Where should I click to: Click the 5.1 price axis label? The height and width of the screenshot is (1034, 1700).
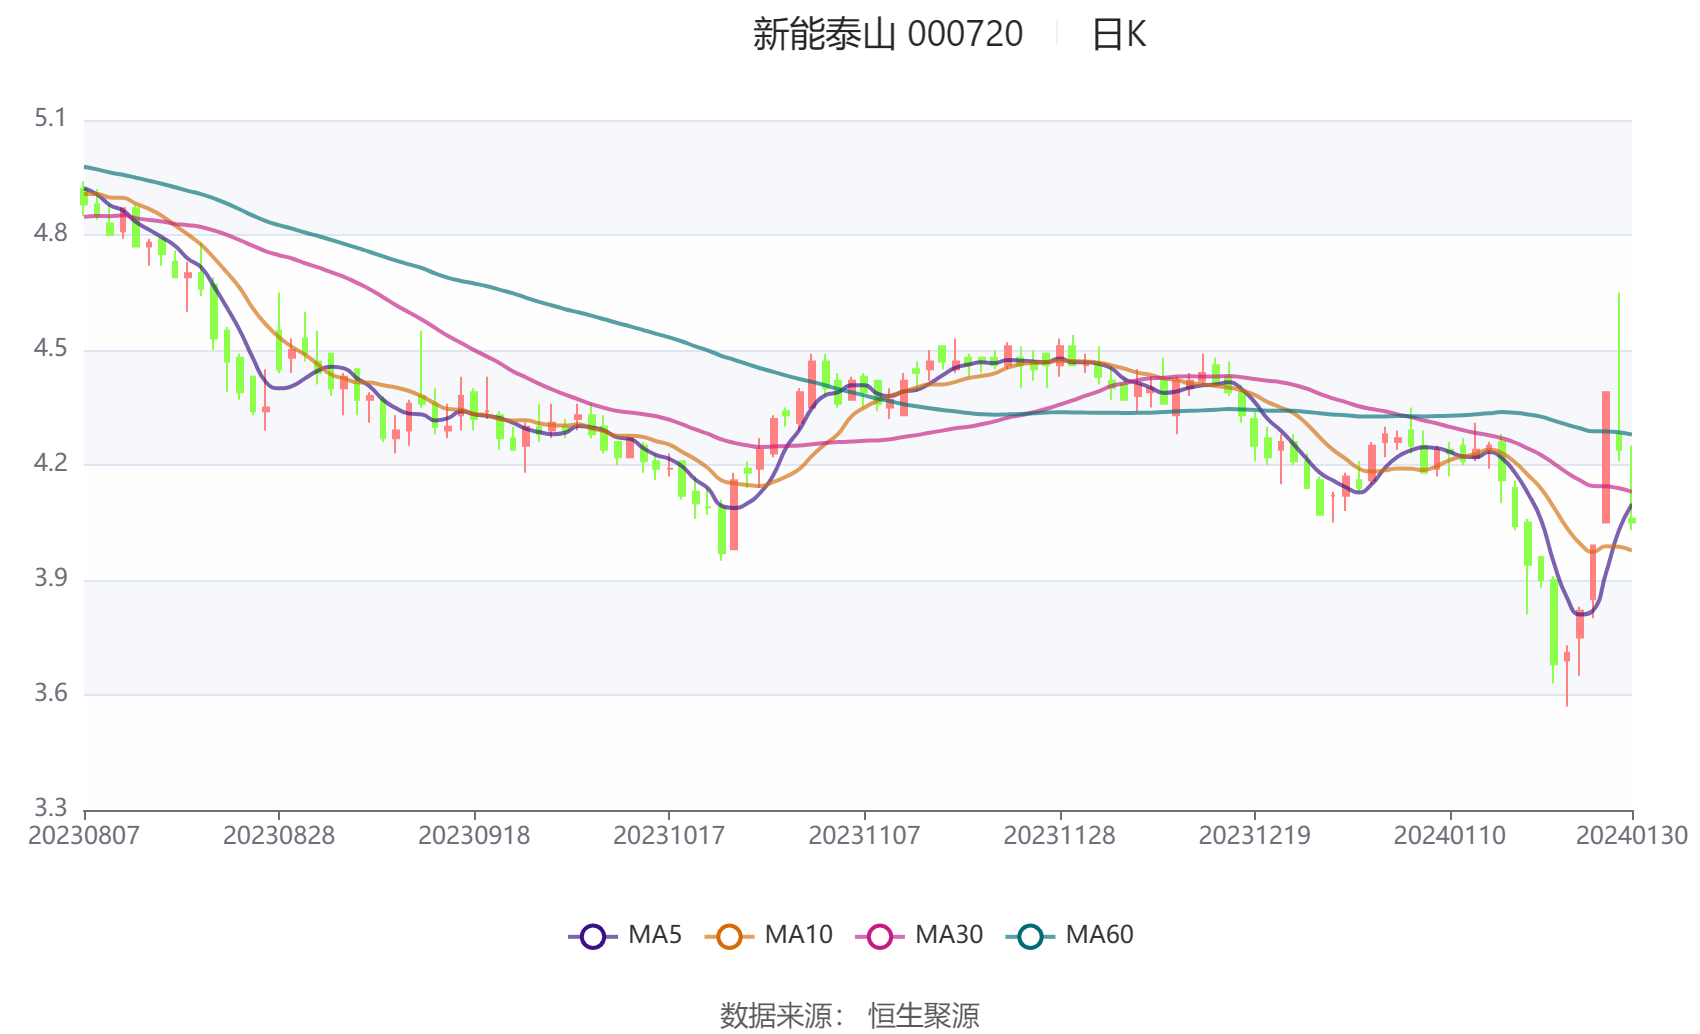[x=50, y=119]
